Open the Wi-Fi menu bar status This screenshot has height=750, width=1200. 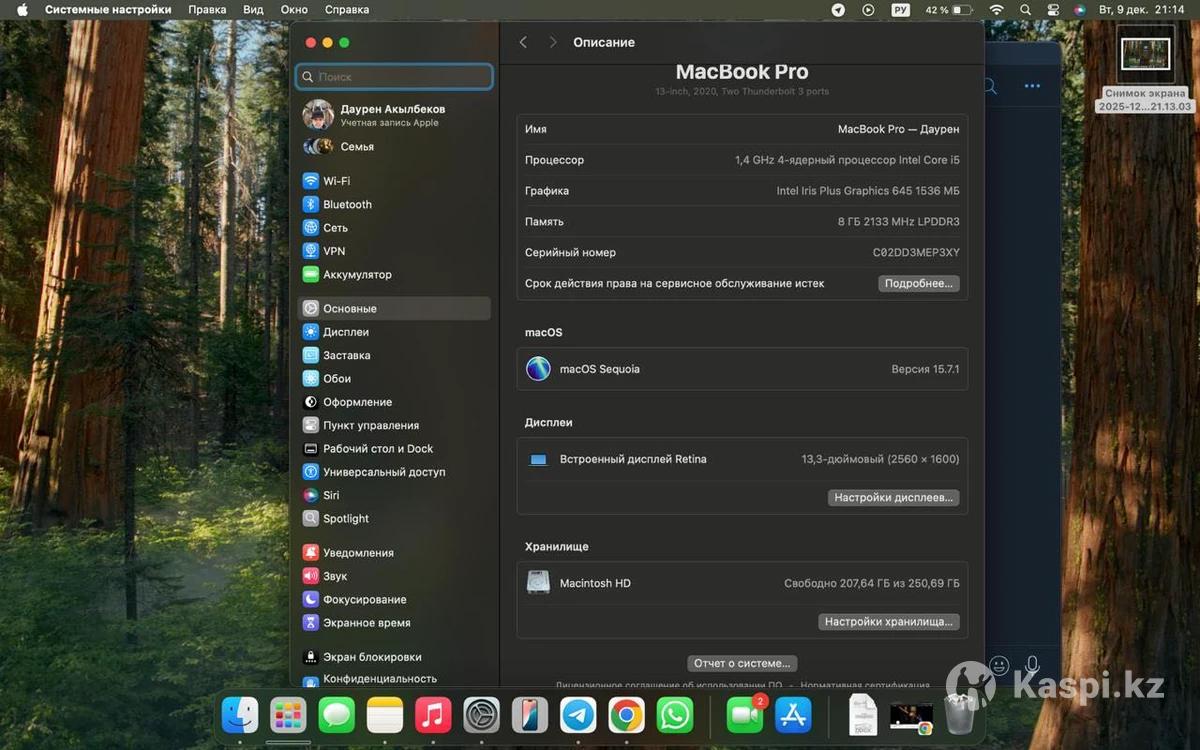996,10
